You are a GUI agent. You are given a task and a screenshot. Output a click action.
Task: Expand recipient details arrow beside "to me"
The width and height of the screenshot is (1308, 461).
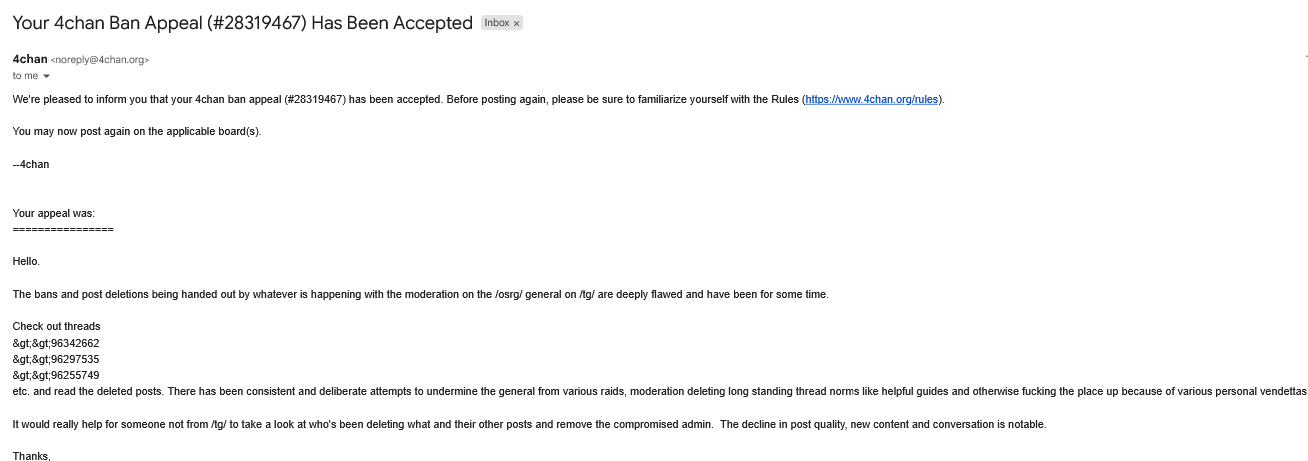tap(46, 76)
